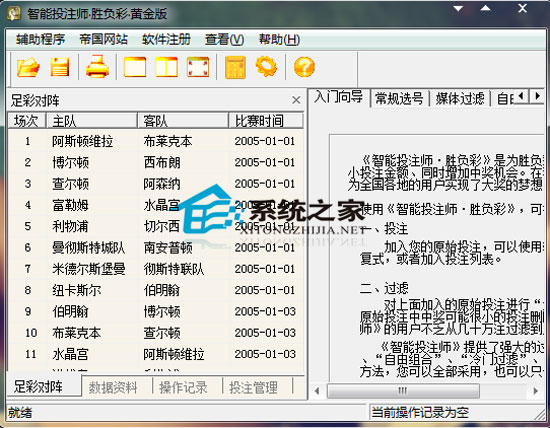Open help via the question mark icon
This screenshot has height=428, width=550.
pos(304,67)
